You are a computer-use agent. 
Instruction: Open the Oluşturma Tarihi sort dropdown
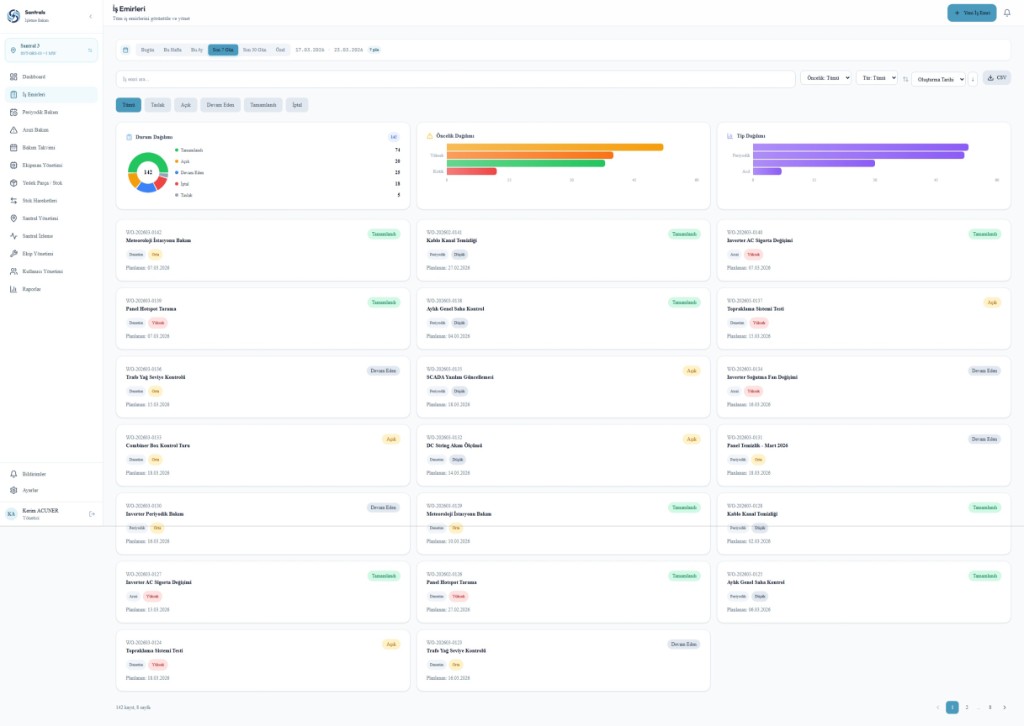click(x=938, y=79)
